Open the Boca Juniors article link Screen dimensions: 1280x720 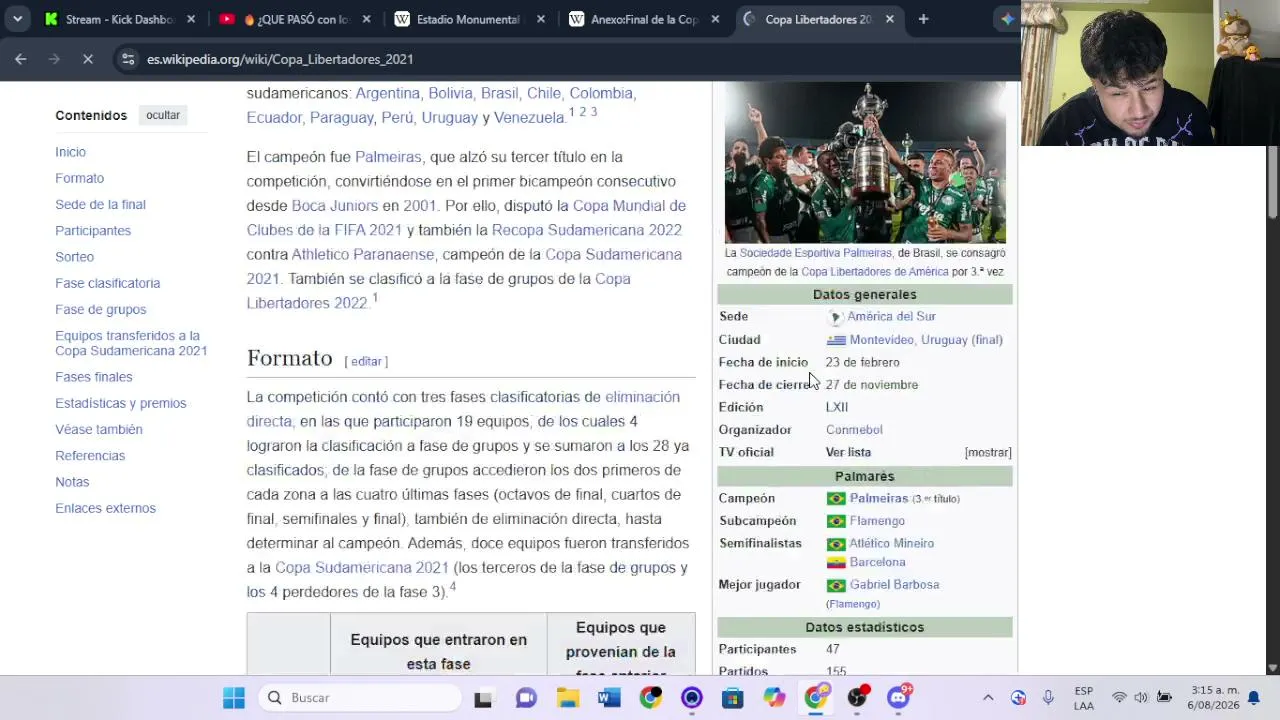(x=334, y=206)
